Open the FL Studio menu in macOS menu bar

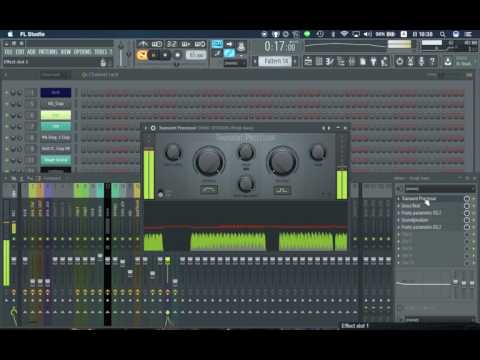point(32,34)
